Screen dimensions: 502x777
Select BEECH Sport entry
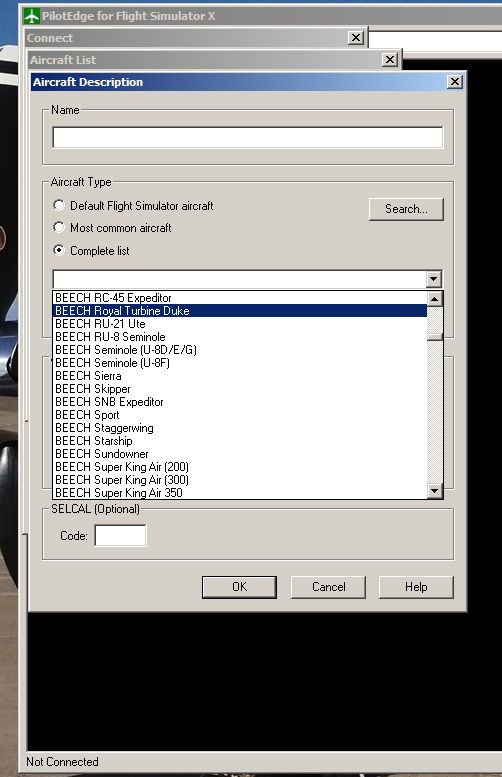coord(240,415)
